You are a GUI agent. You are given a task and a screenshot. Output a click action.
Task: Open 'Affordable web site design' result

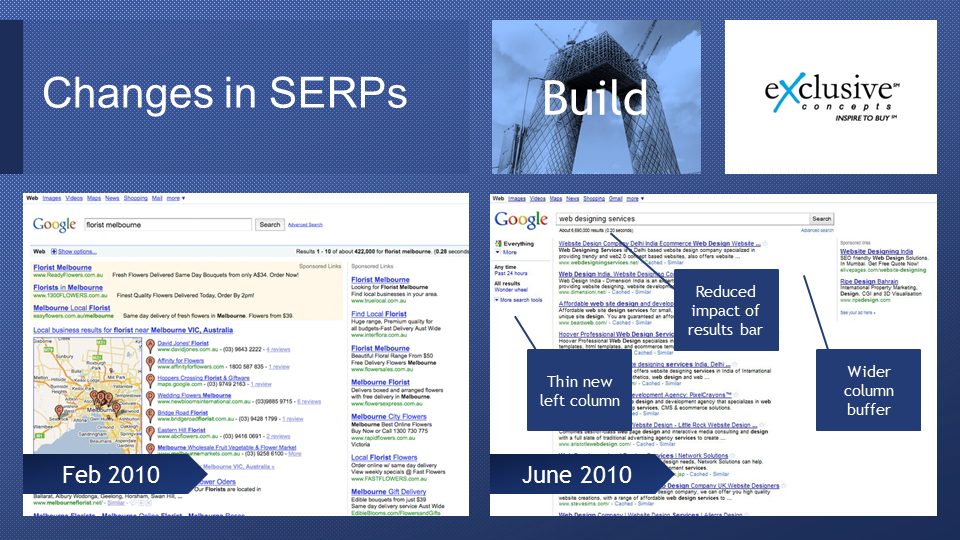pos(616,304)
